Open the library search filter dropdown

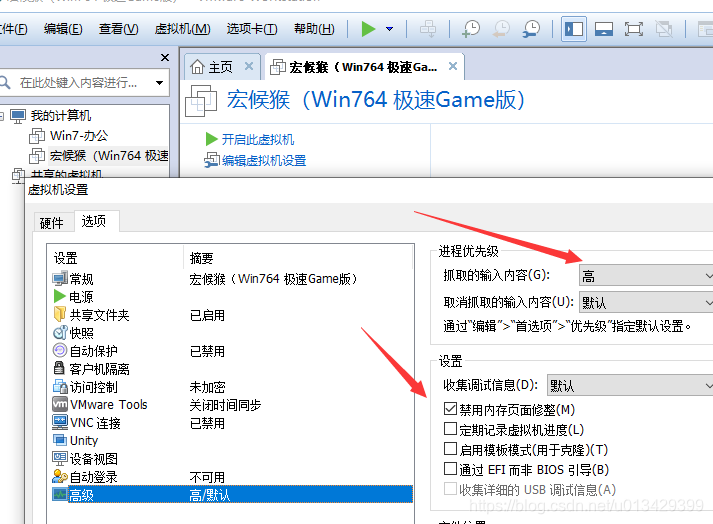pyautogui.click(x=159, y=83)
